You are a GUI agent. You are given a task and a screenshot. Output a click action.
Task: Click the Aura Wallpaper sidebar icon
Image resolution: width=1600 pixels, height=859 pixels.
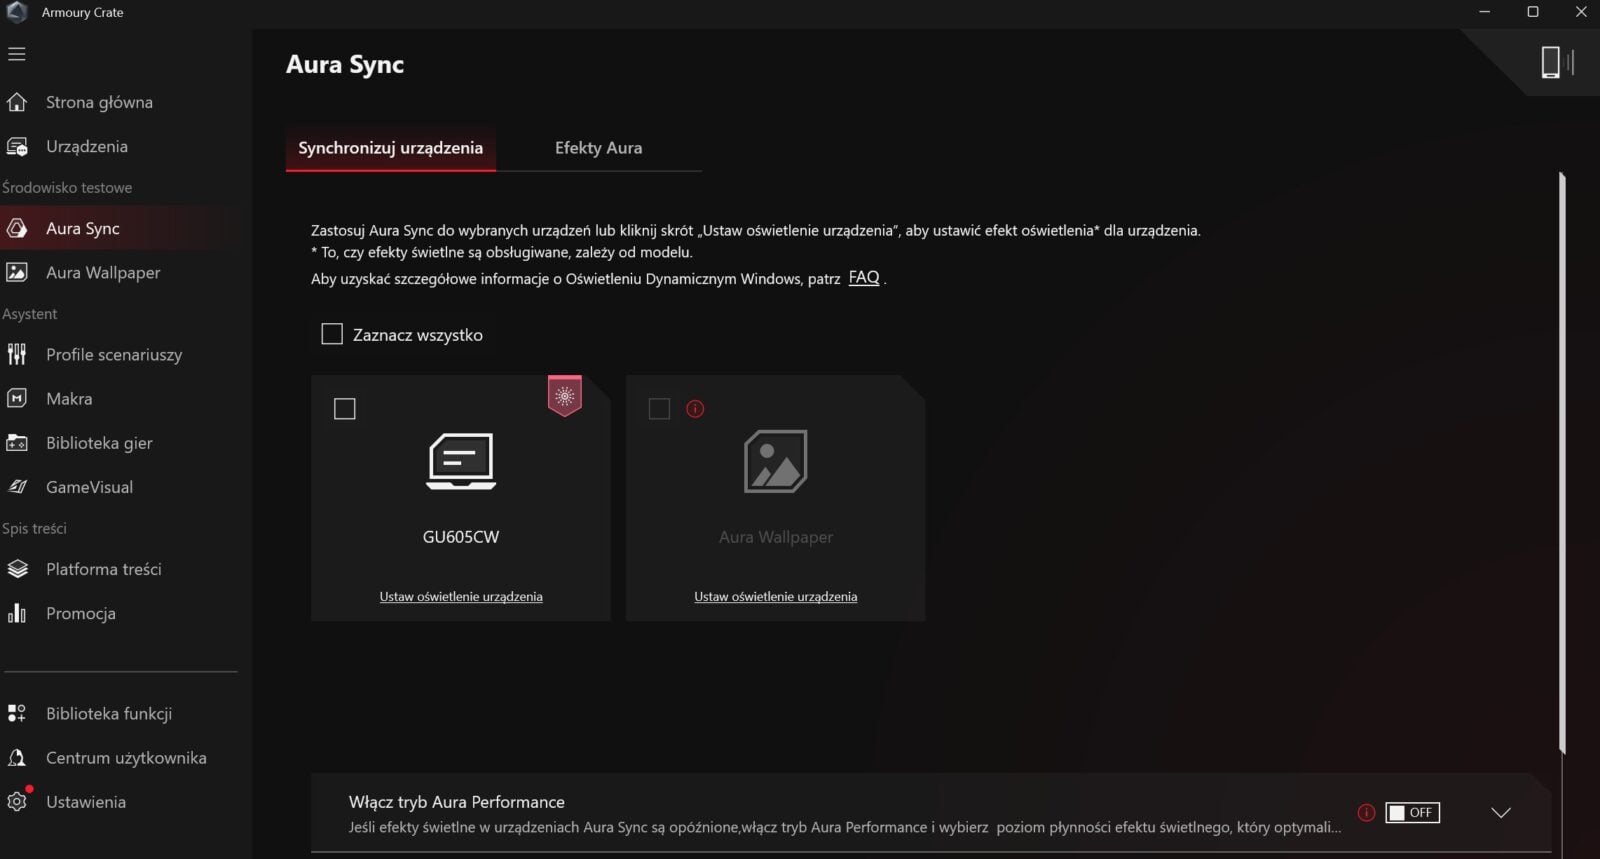point(17,272)
